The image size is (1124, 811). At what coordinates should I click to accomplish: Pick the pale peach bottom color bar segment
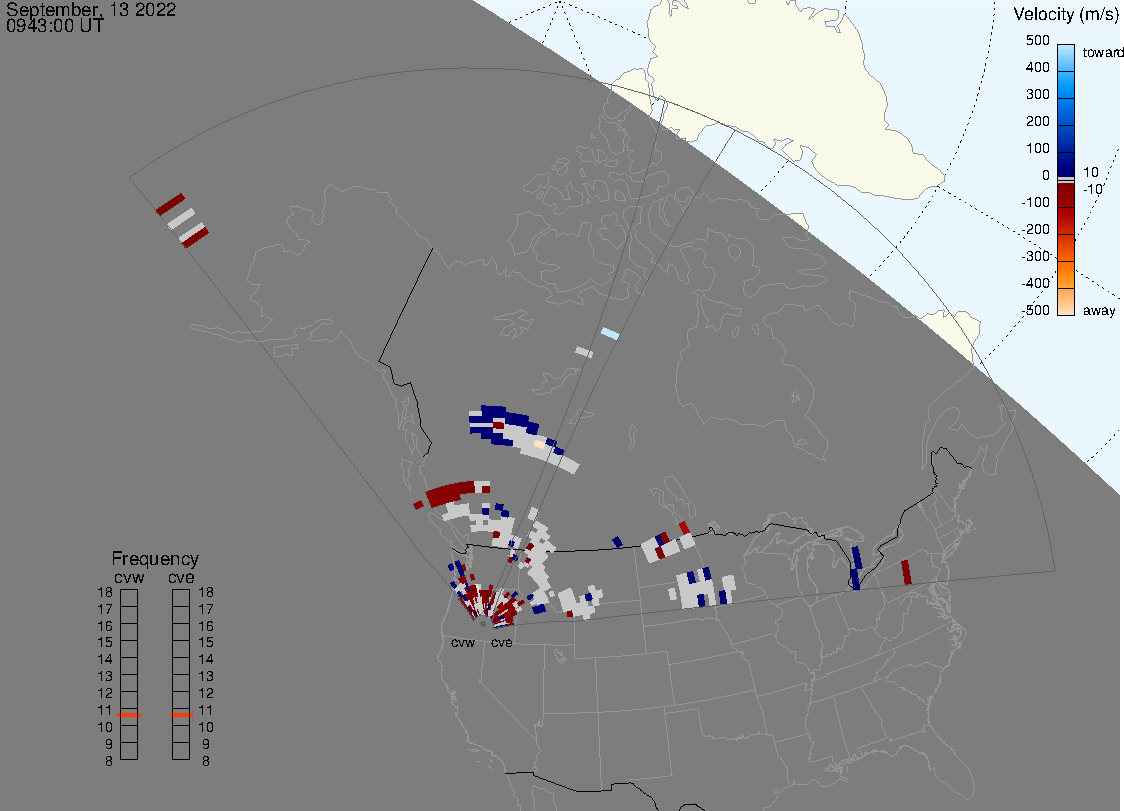click(x=1066, y=302)
